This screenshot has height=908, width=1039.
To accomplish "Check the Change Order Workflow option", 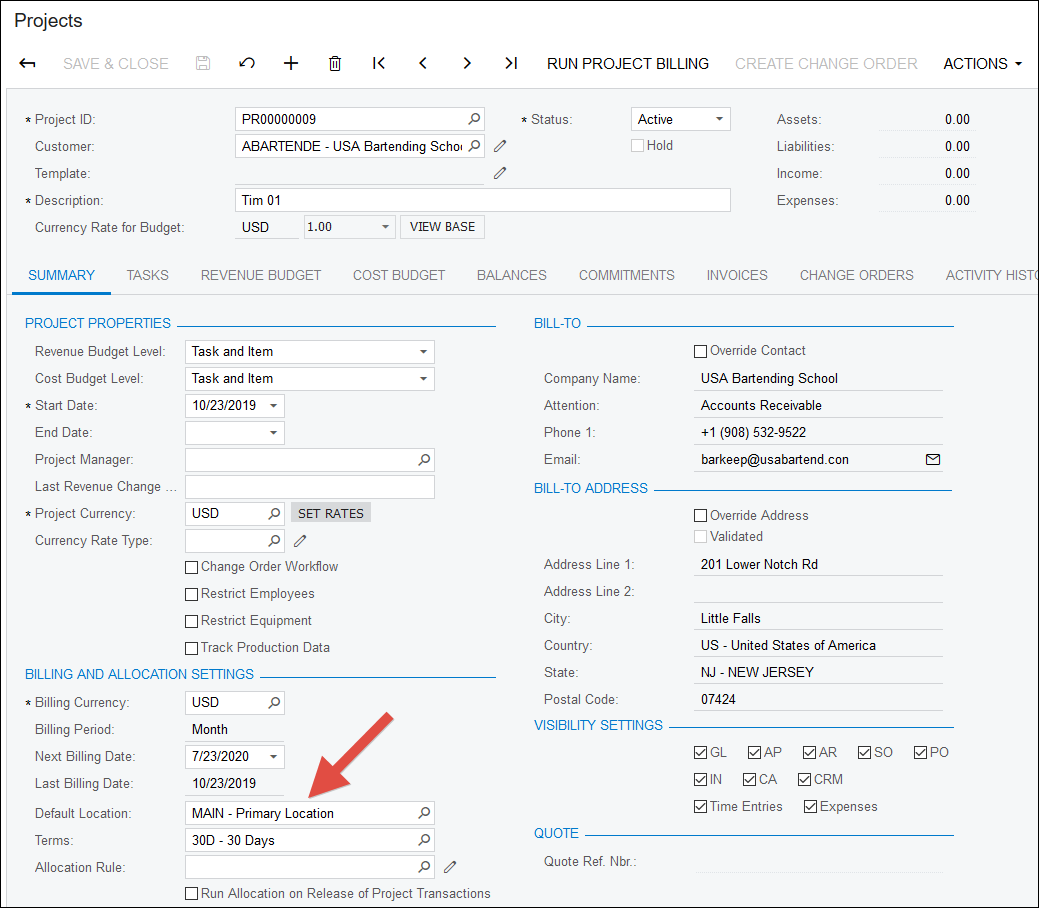I will tap(191, 566).
